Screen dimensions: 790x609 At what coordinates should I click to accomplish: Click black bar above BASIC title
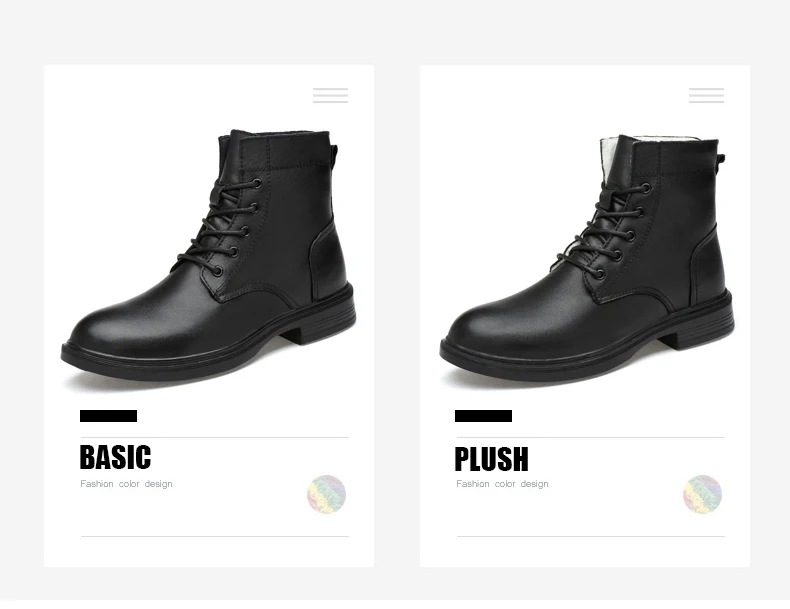tap(108, 416)
